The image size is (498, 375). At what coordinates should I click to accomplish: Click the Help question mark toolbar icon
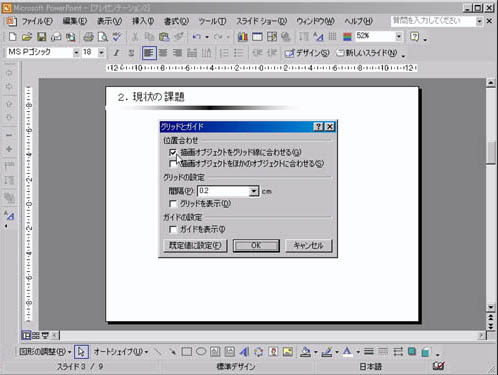[x=414, y=36]
